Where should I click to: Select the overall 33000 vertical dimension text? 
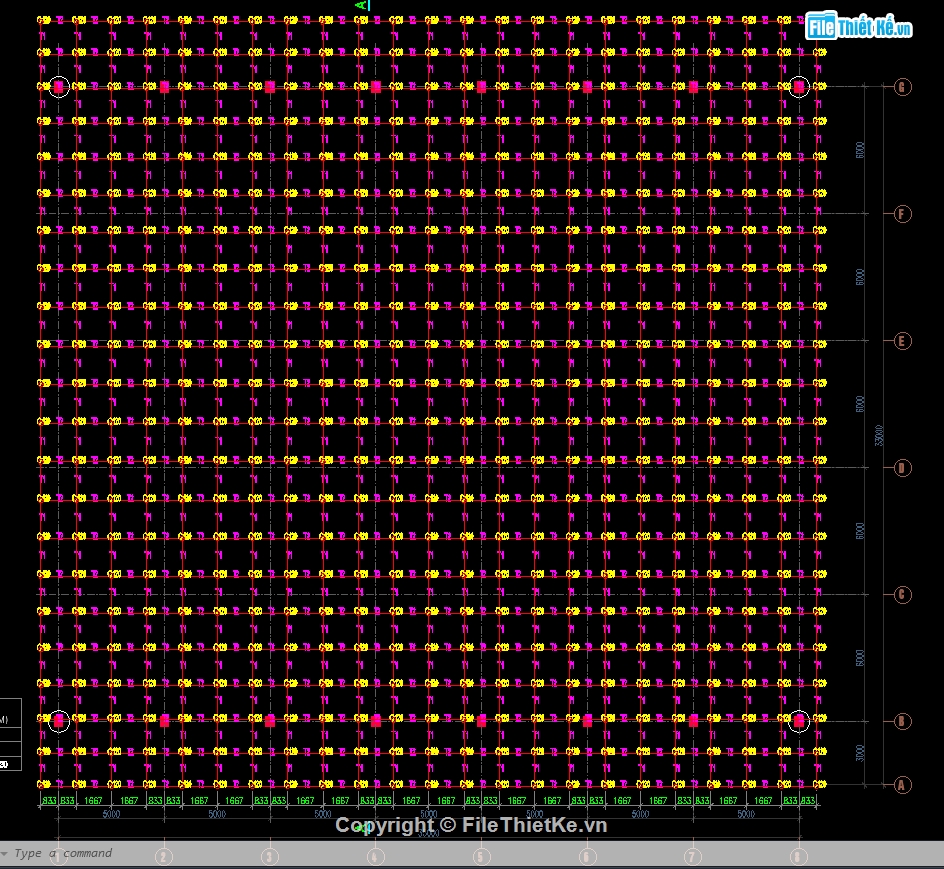pyautogui.click(x=879, y=435)
